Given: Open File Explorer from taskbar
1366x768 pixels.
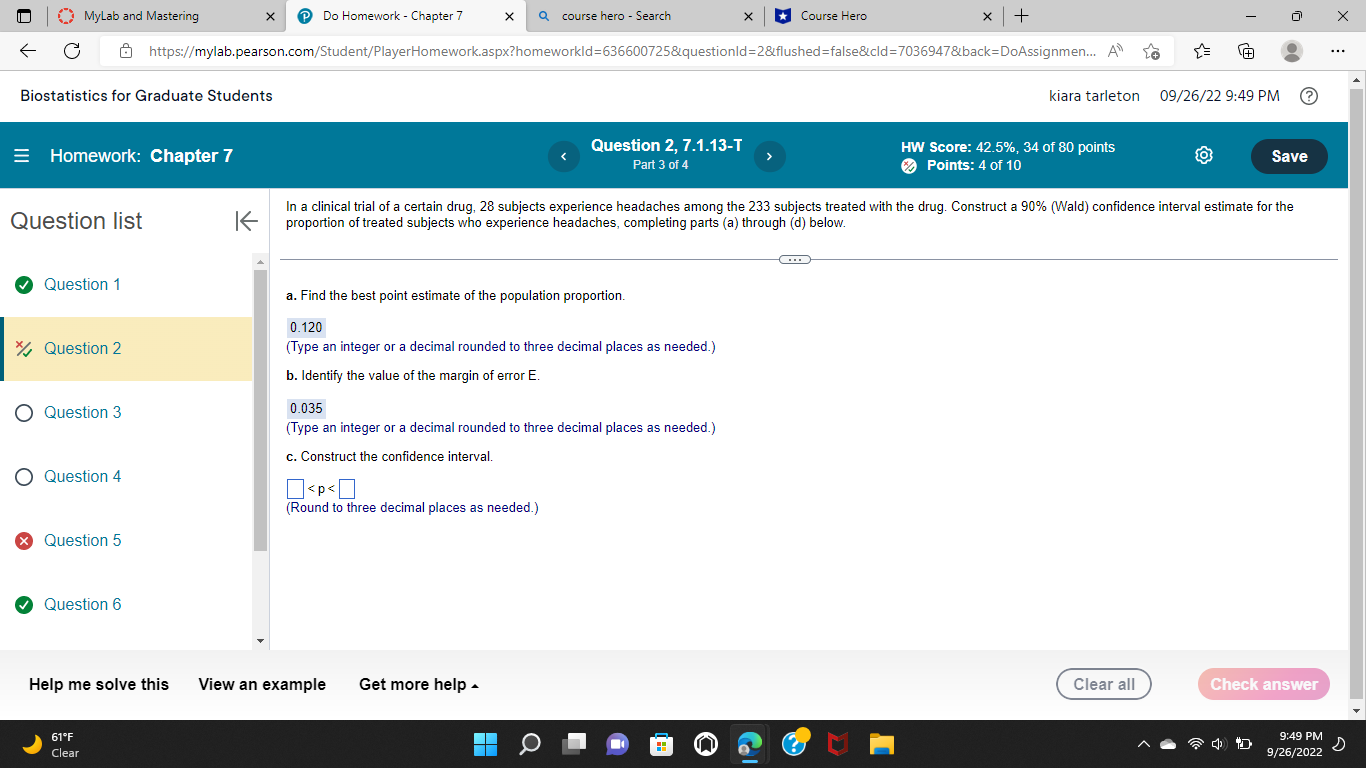Looking at the screenshot, I should [x=881, y=744].
